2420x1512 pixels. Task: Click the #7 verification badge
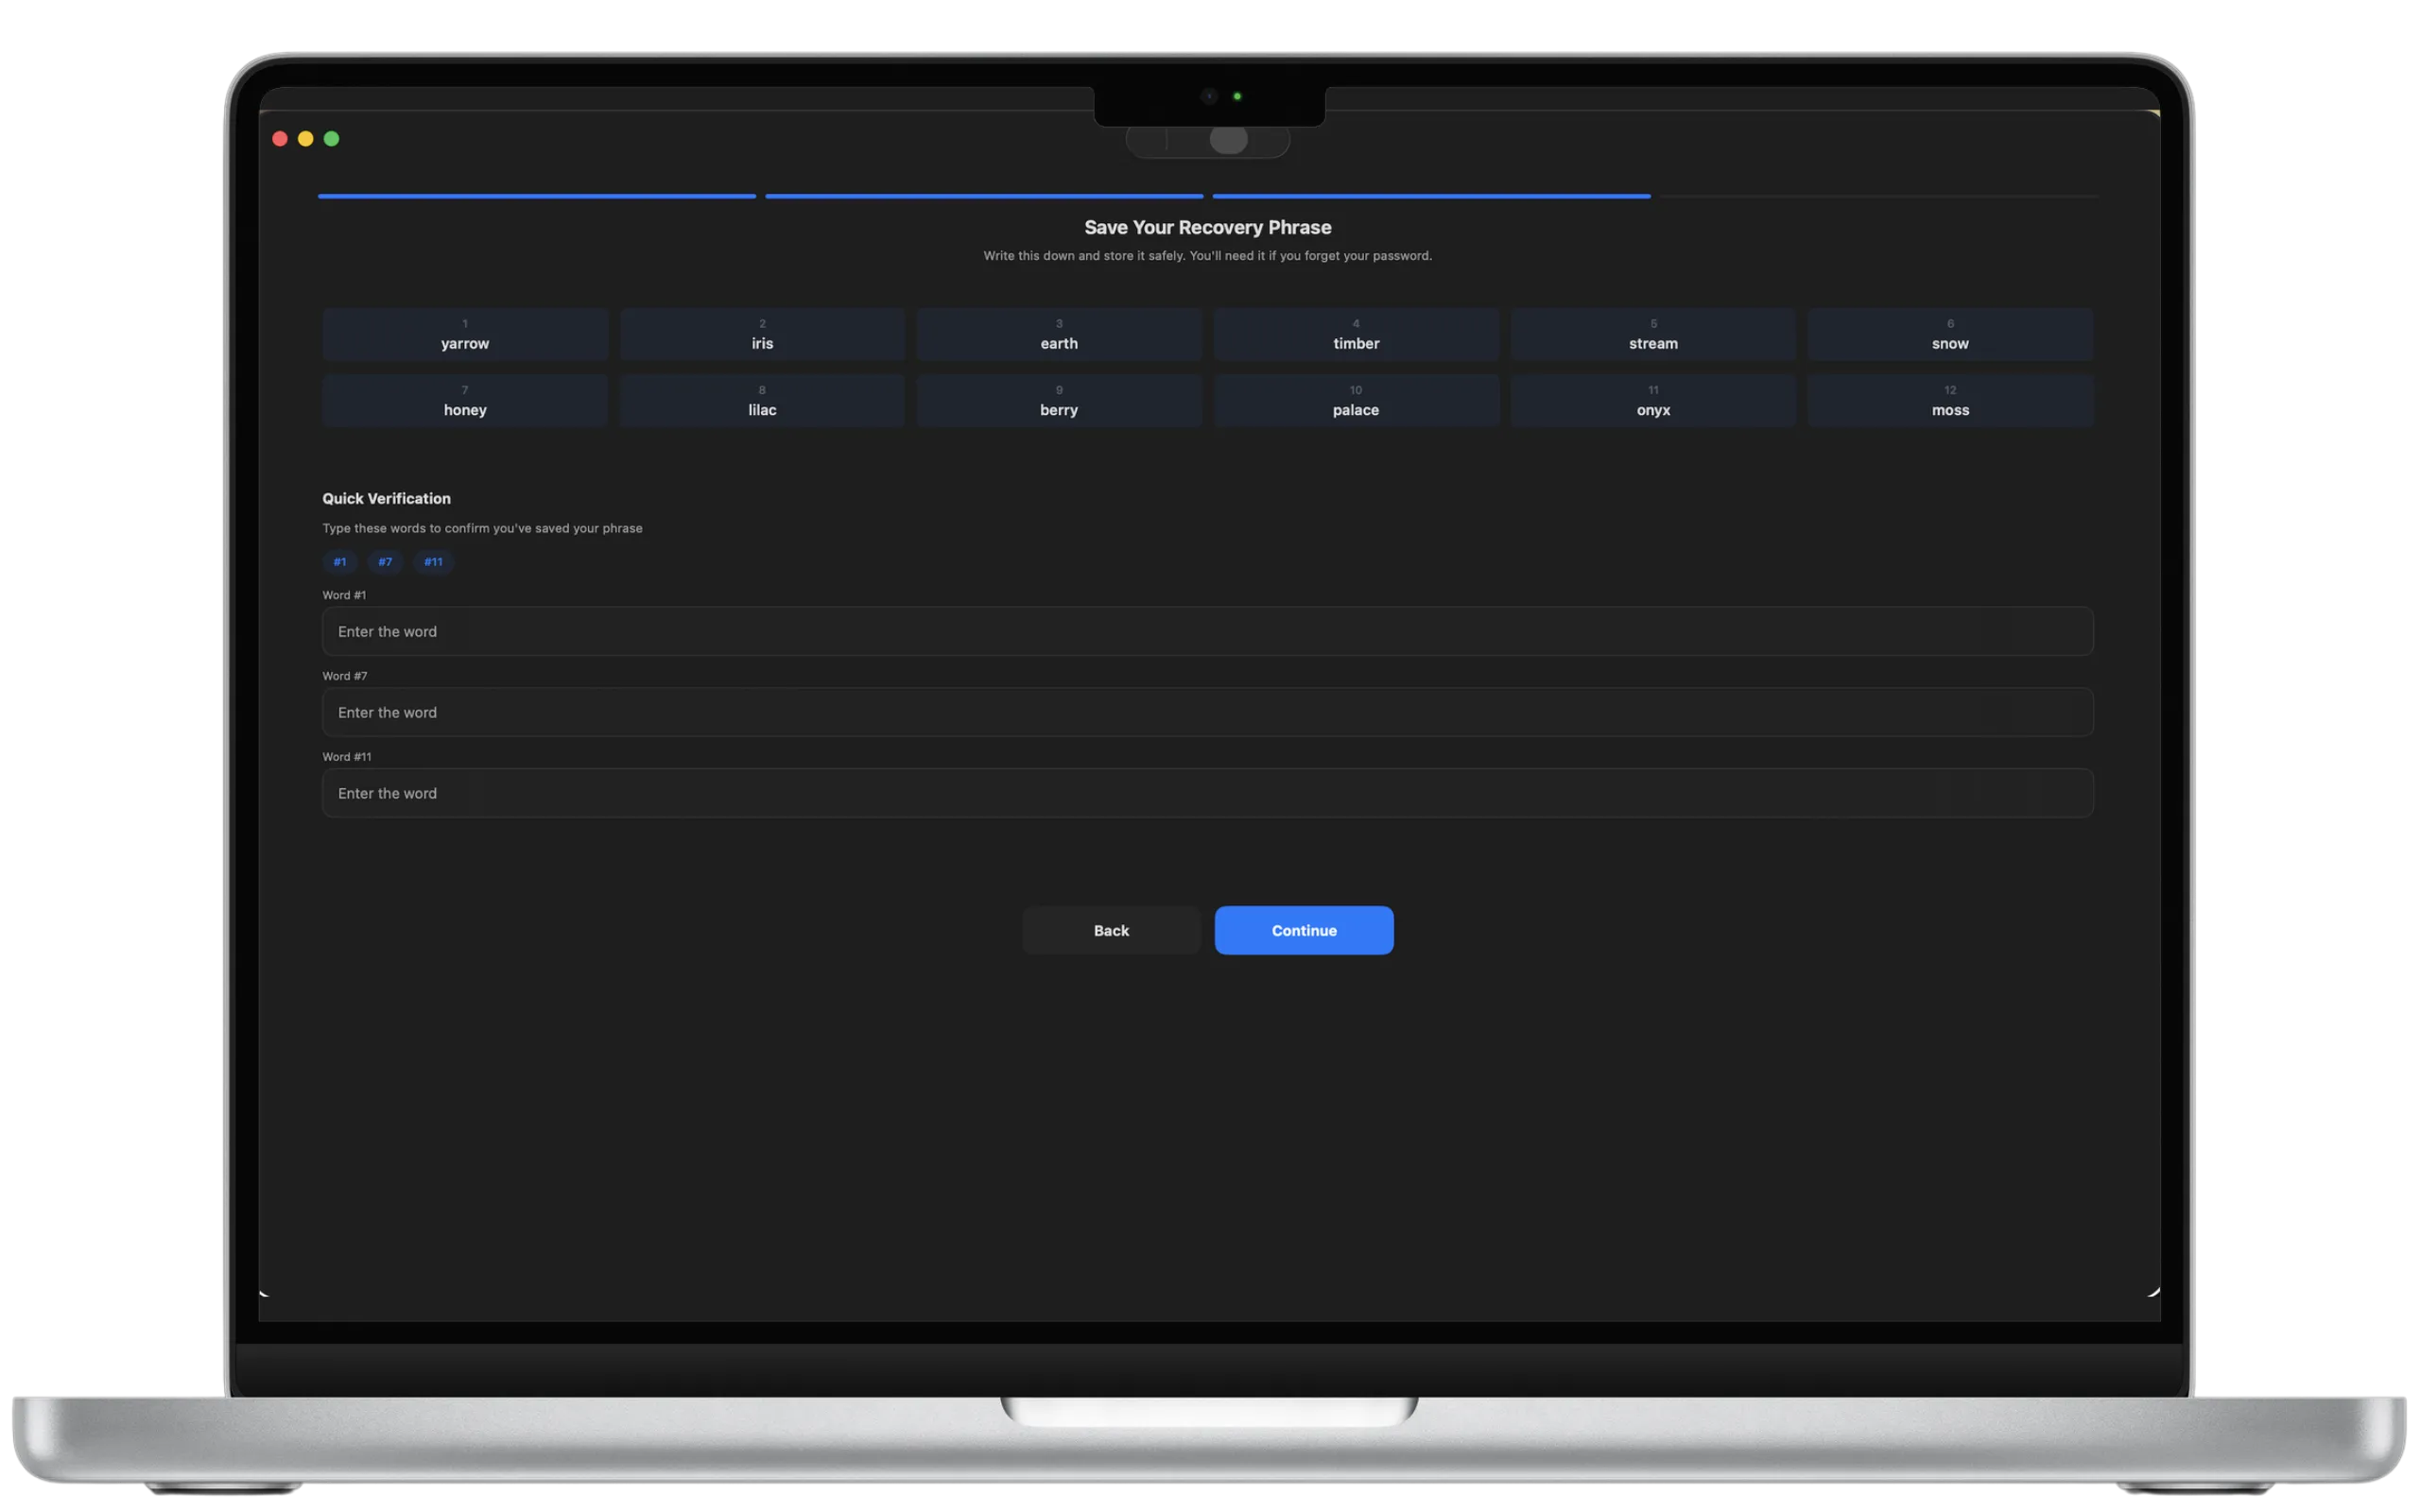(x=385, y=562)
